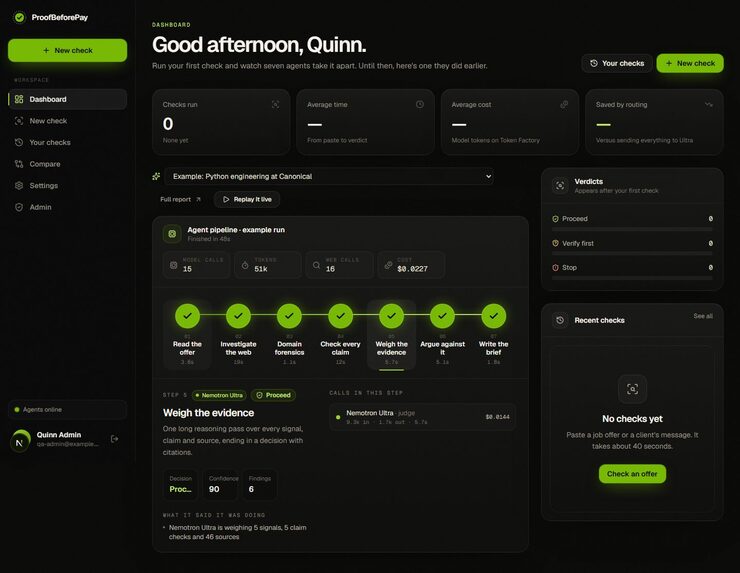This screenshot has width=740, height=573.
Task: Click the Model calls stat showing 15
Action: click(197, 265)
